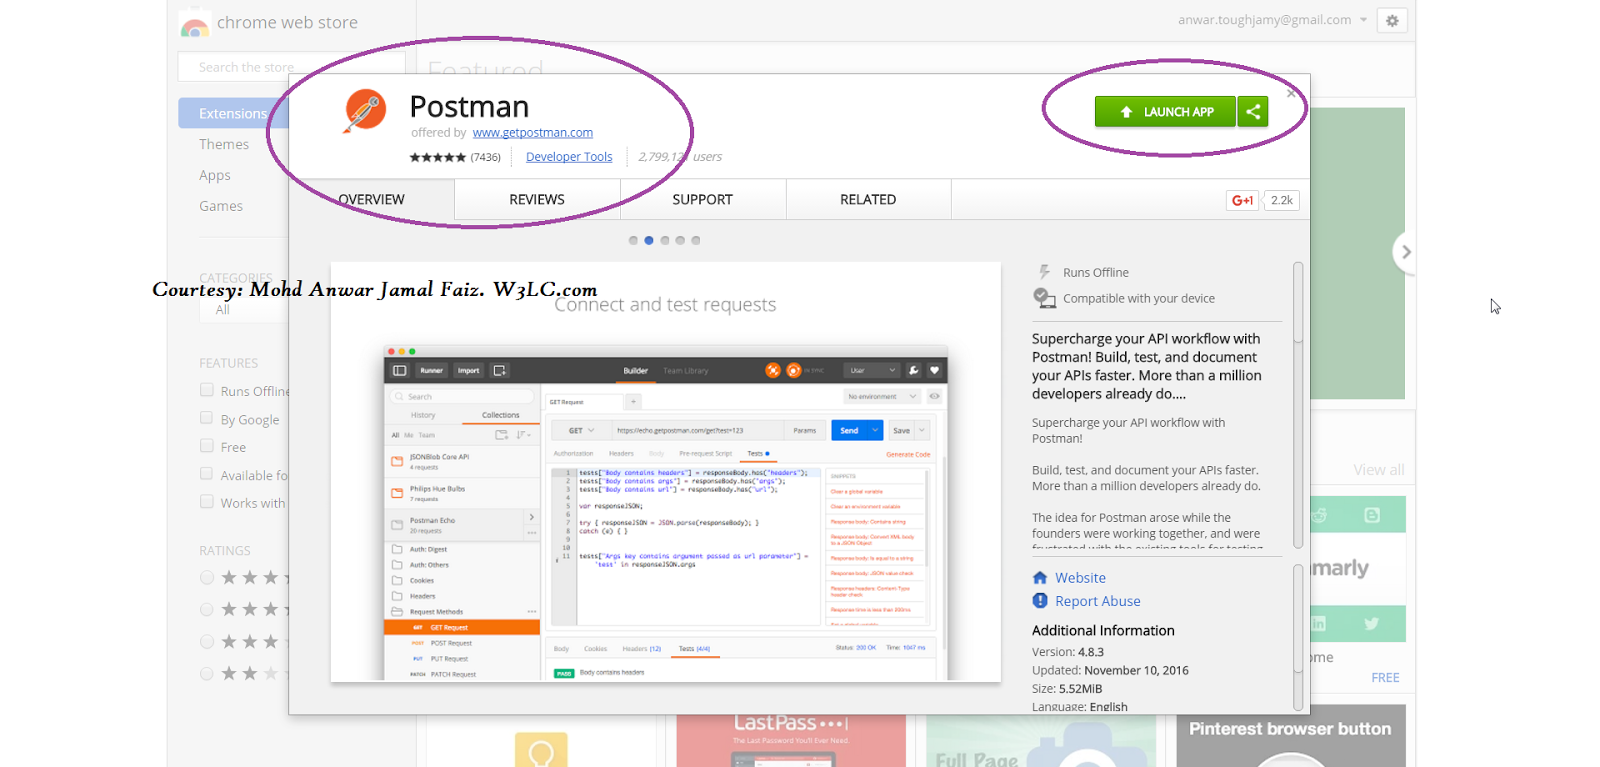
Task: Click the 2.2k G+ count
Action: [1282, 200]
